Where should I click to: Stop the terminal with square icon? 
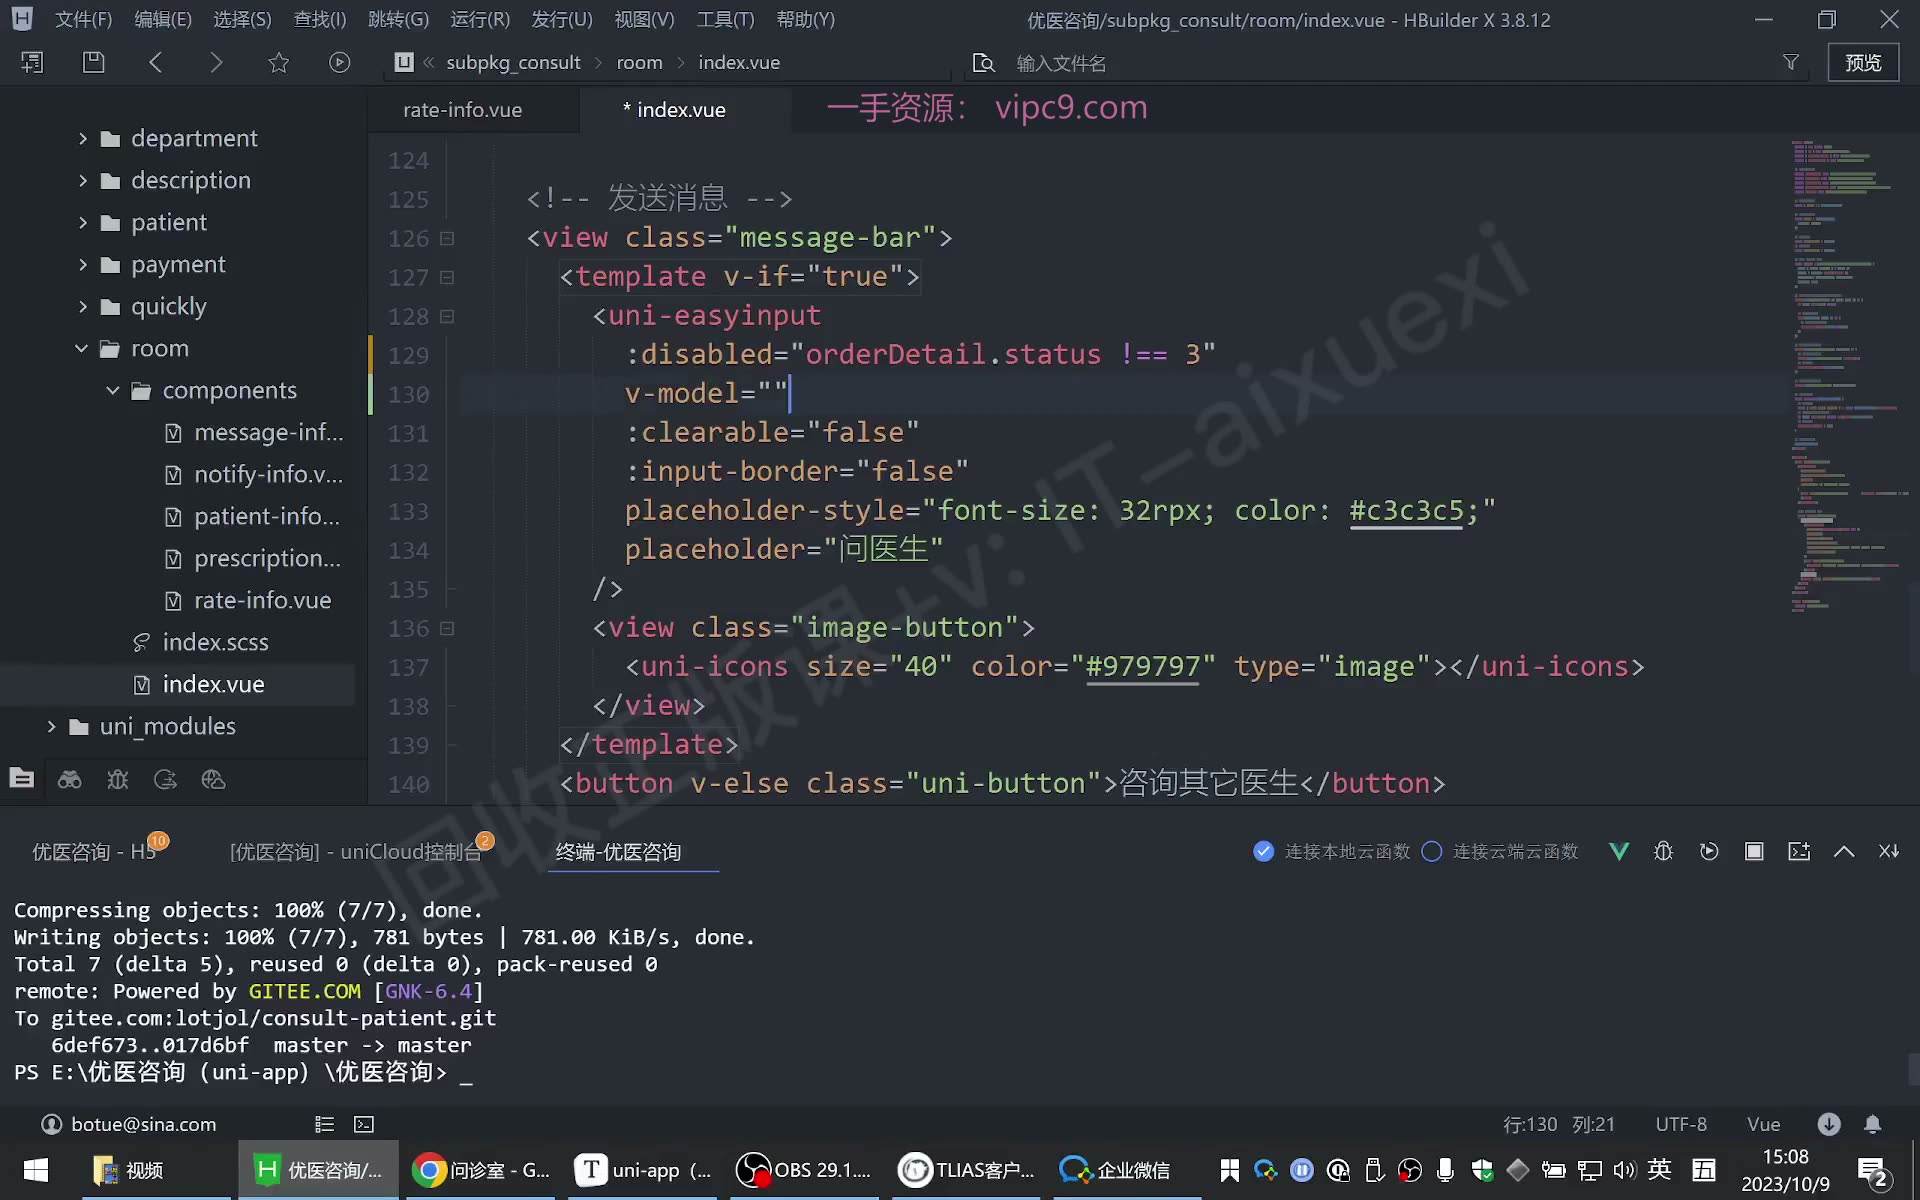tap(1754, 851)
